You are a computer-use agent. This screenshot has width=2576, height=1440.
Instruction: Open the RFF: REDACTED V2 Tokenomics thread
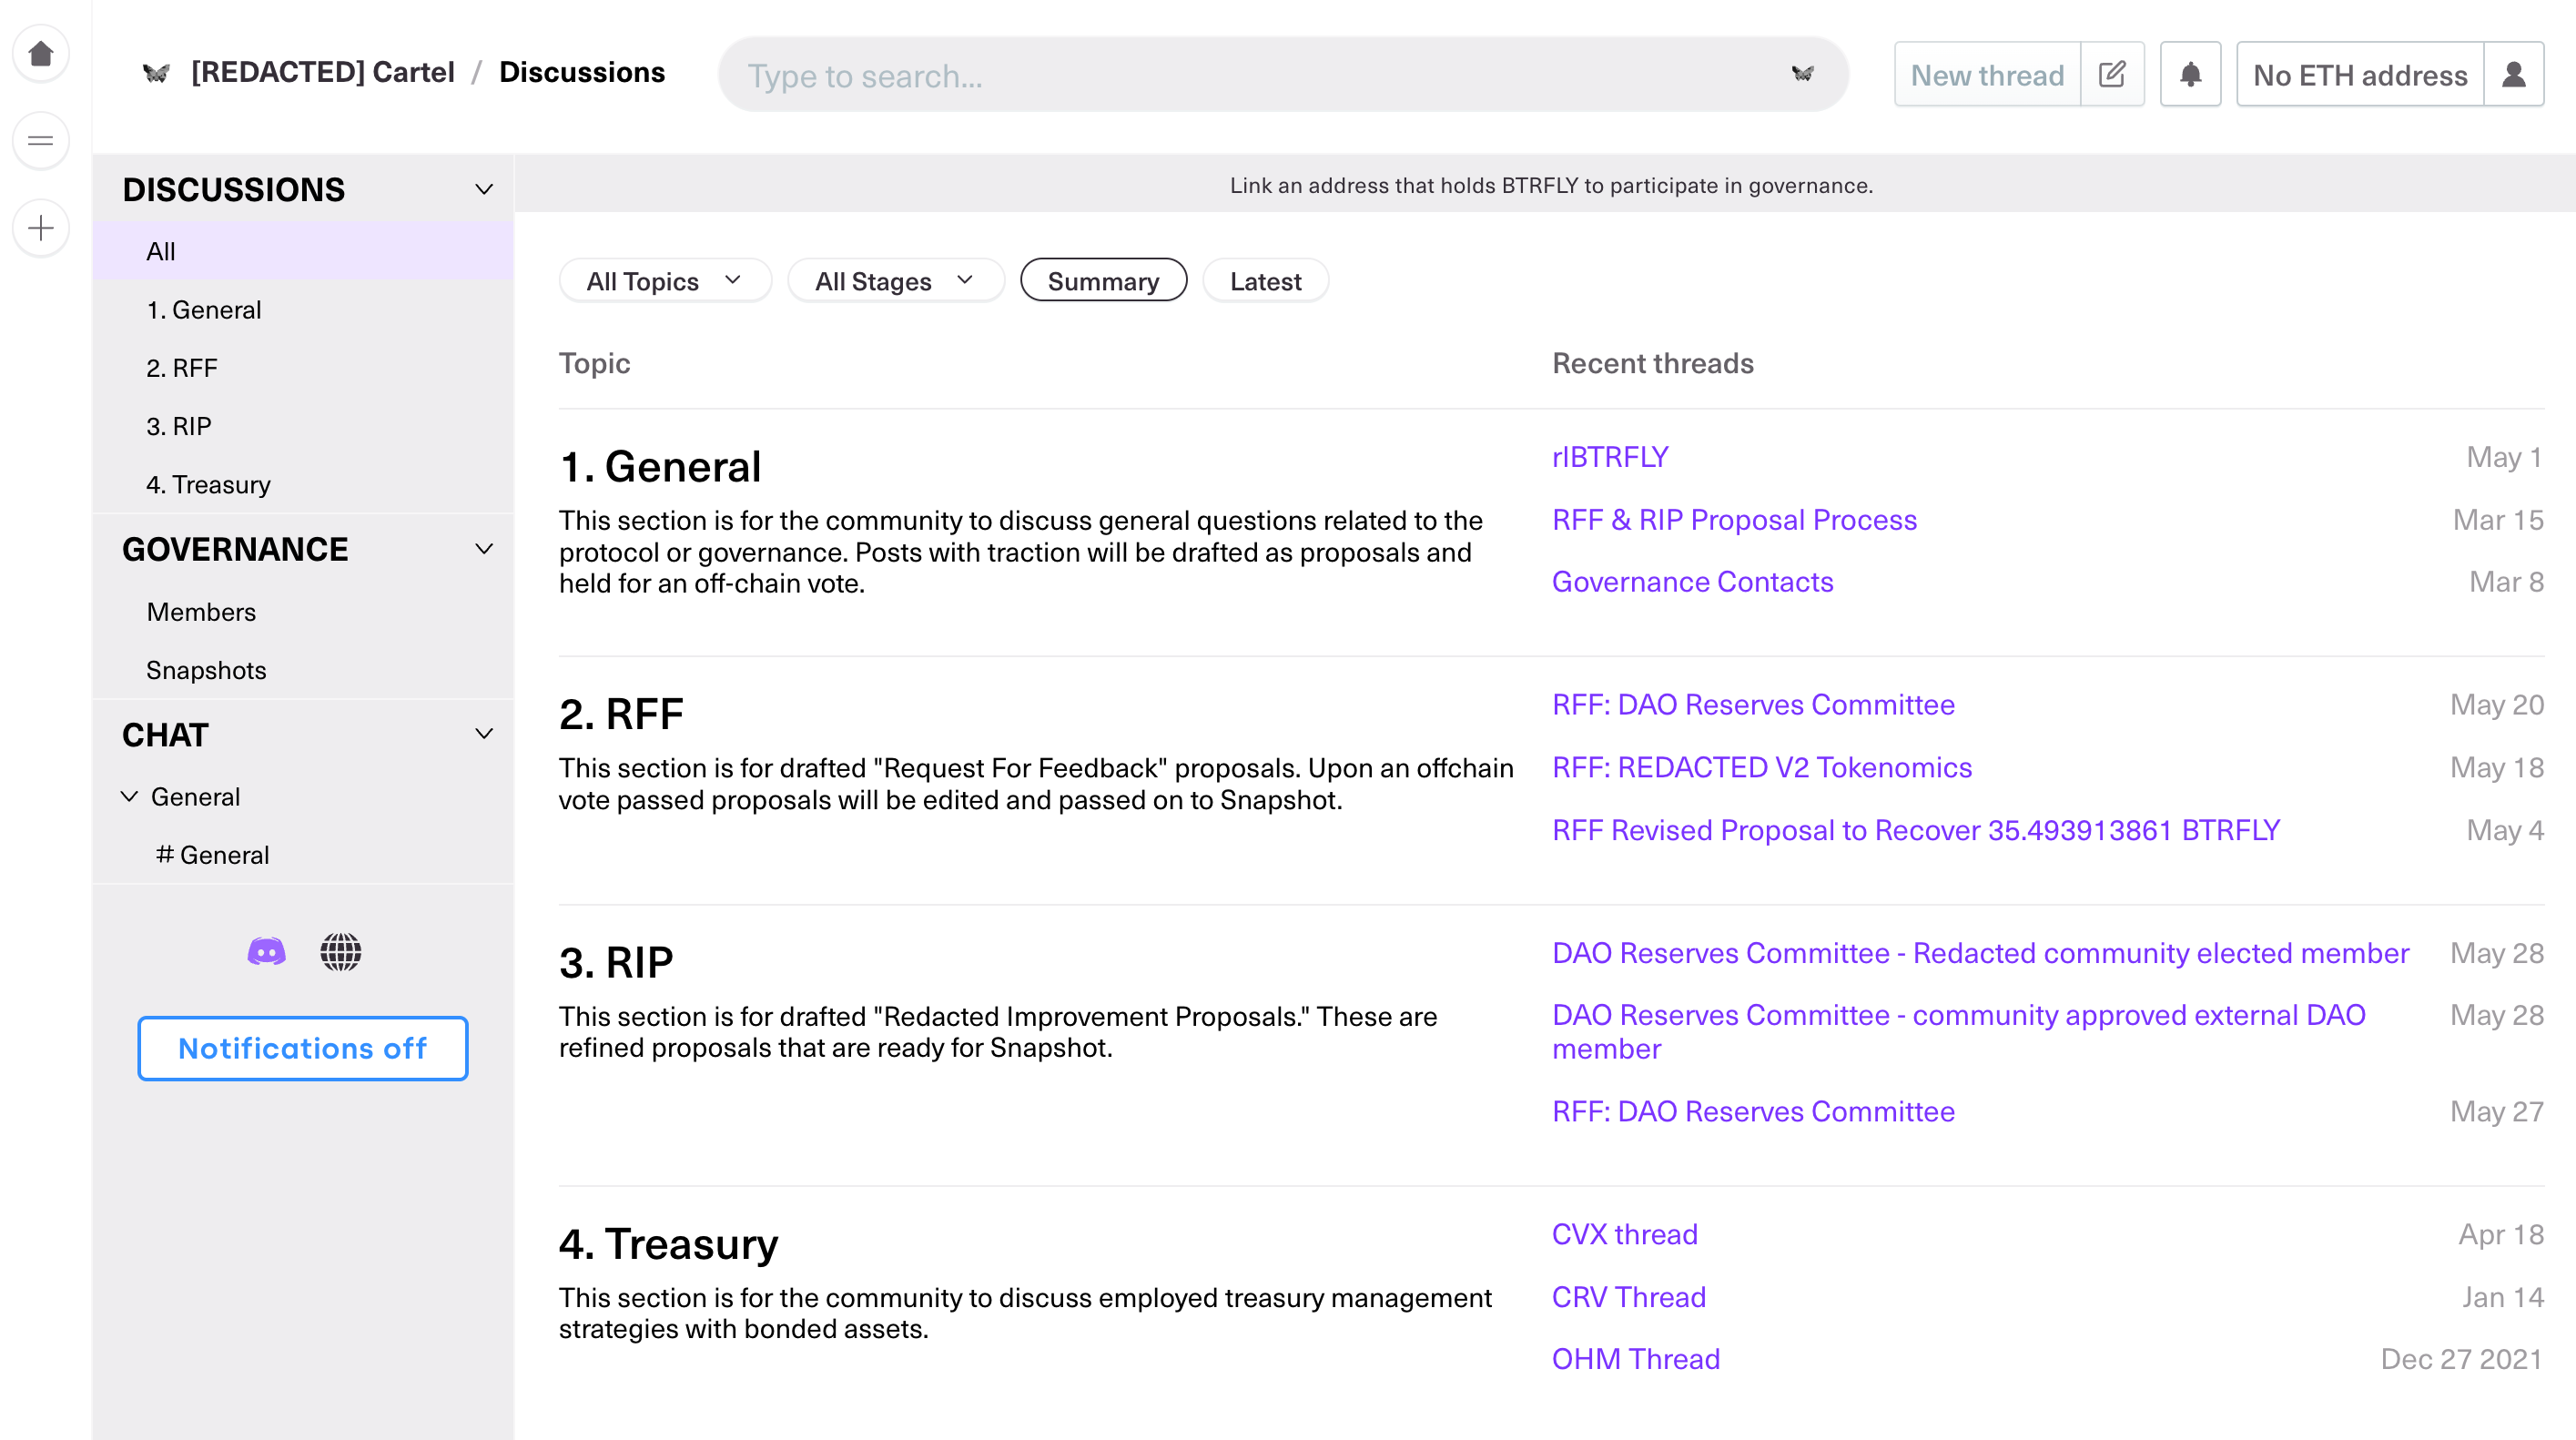(x=1761, y=767)
